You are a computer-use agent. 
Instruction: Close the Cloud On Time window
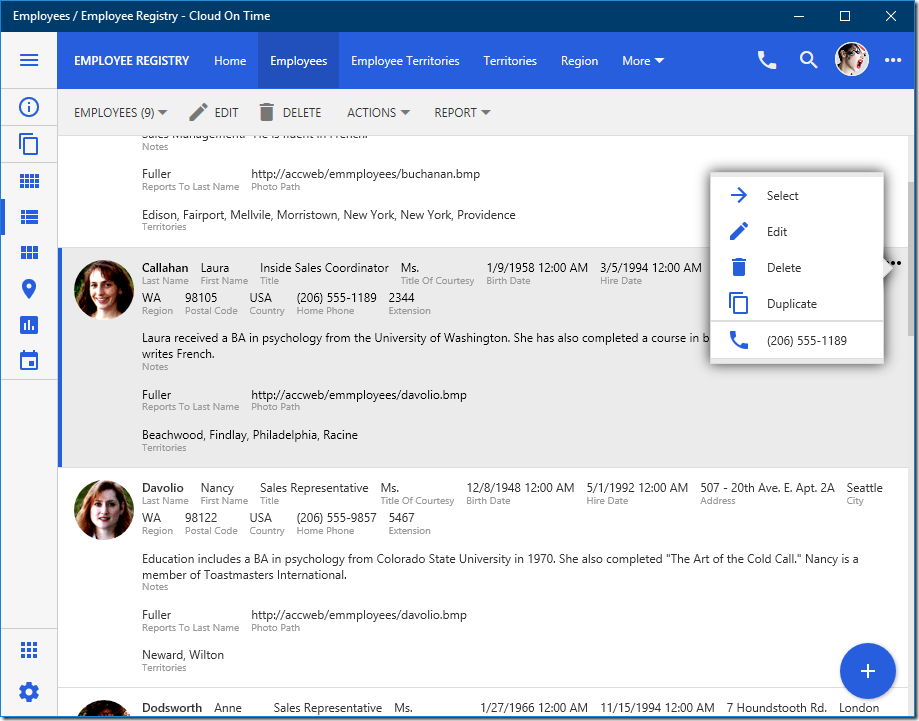pyautogui.click(x=890, y=16)
